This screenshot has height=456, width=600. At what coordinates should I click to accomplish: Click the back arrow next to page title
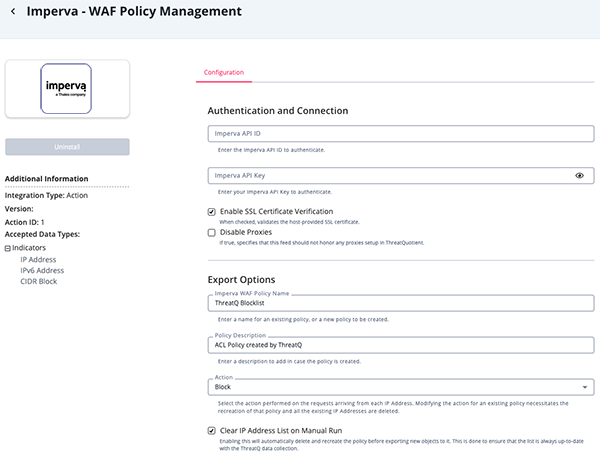(14, 13)
